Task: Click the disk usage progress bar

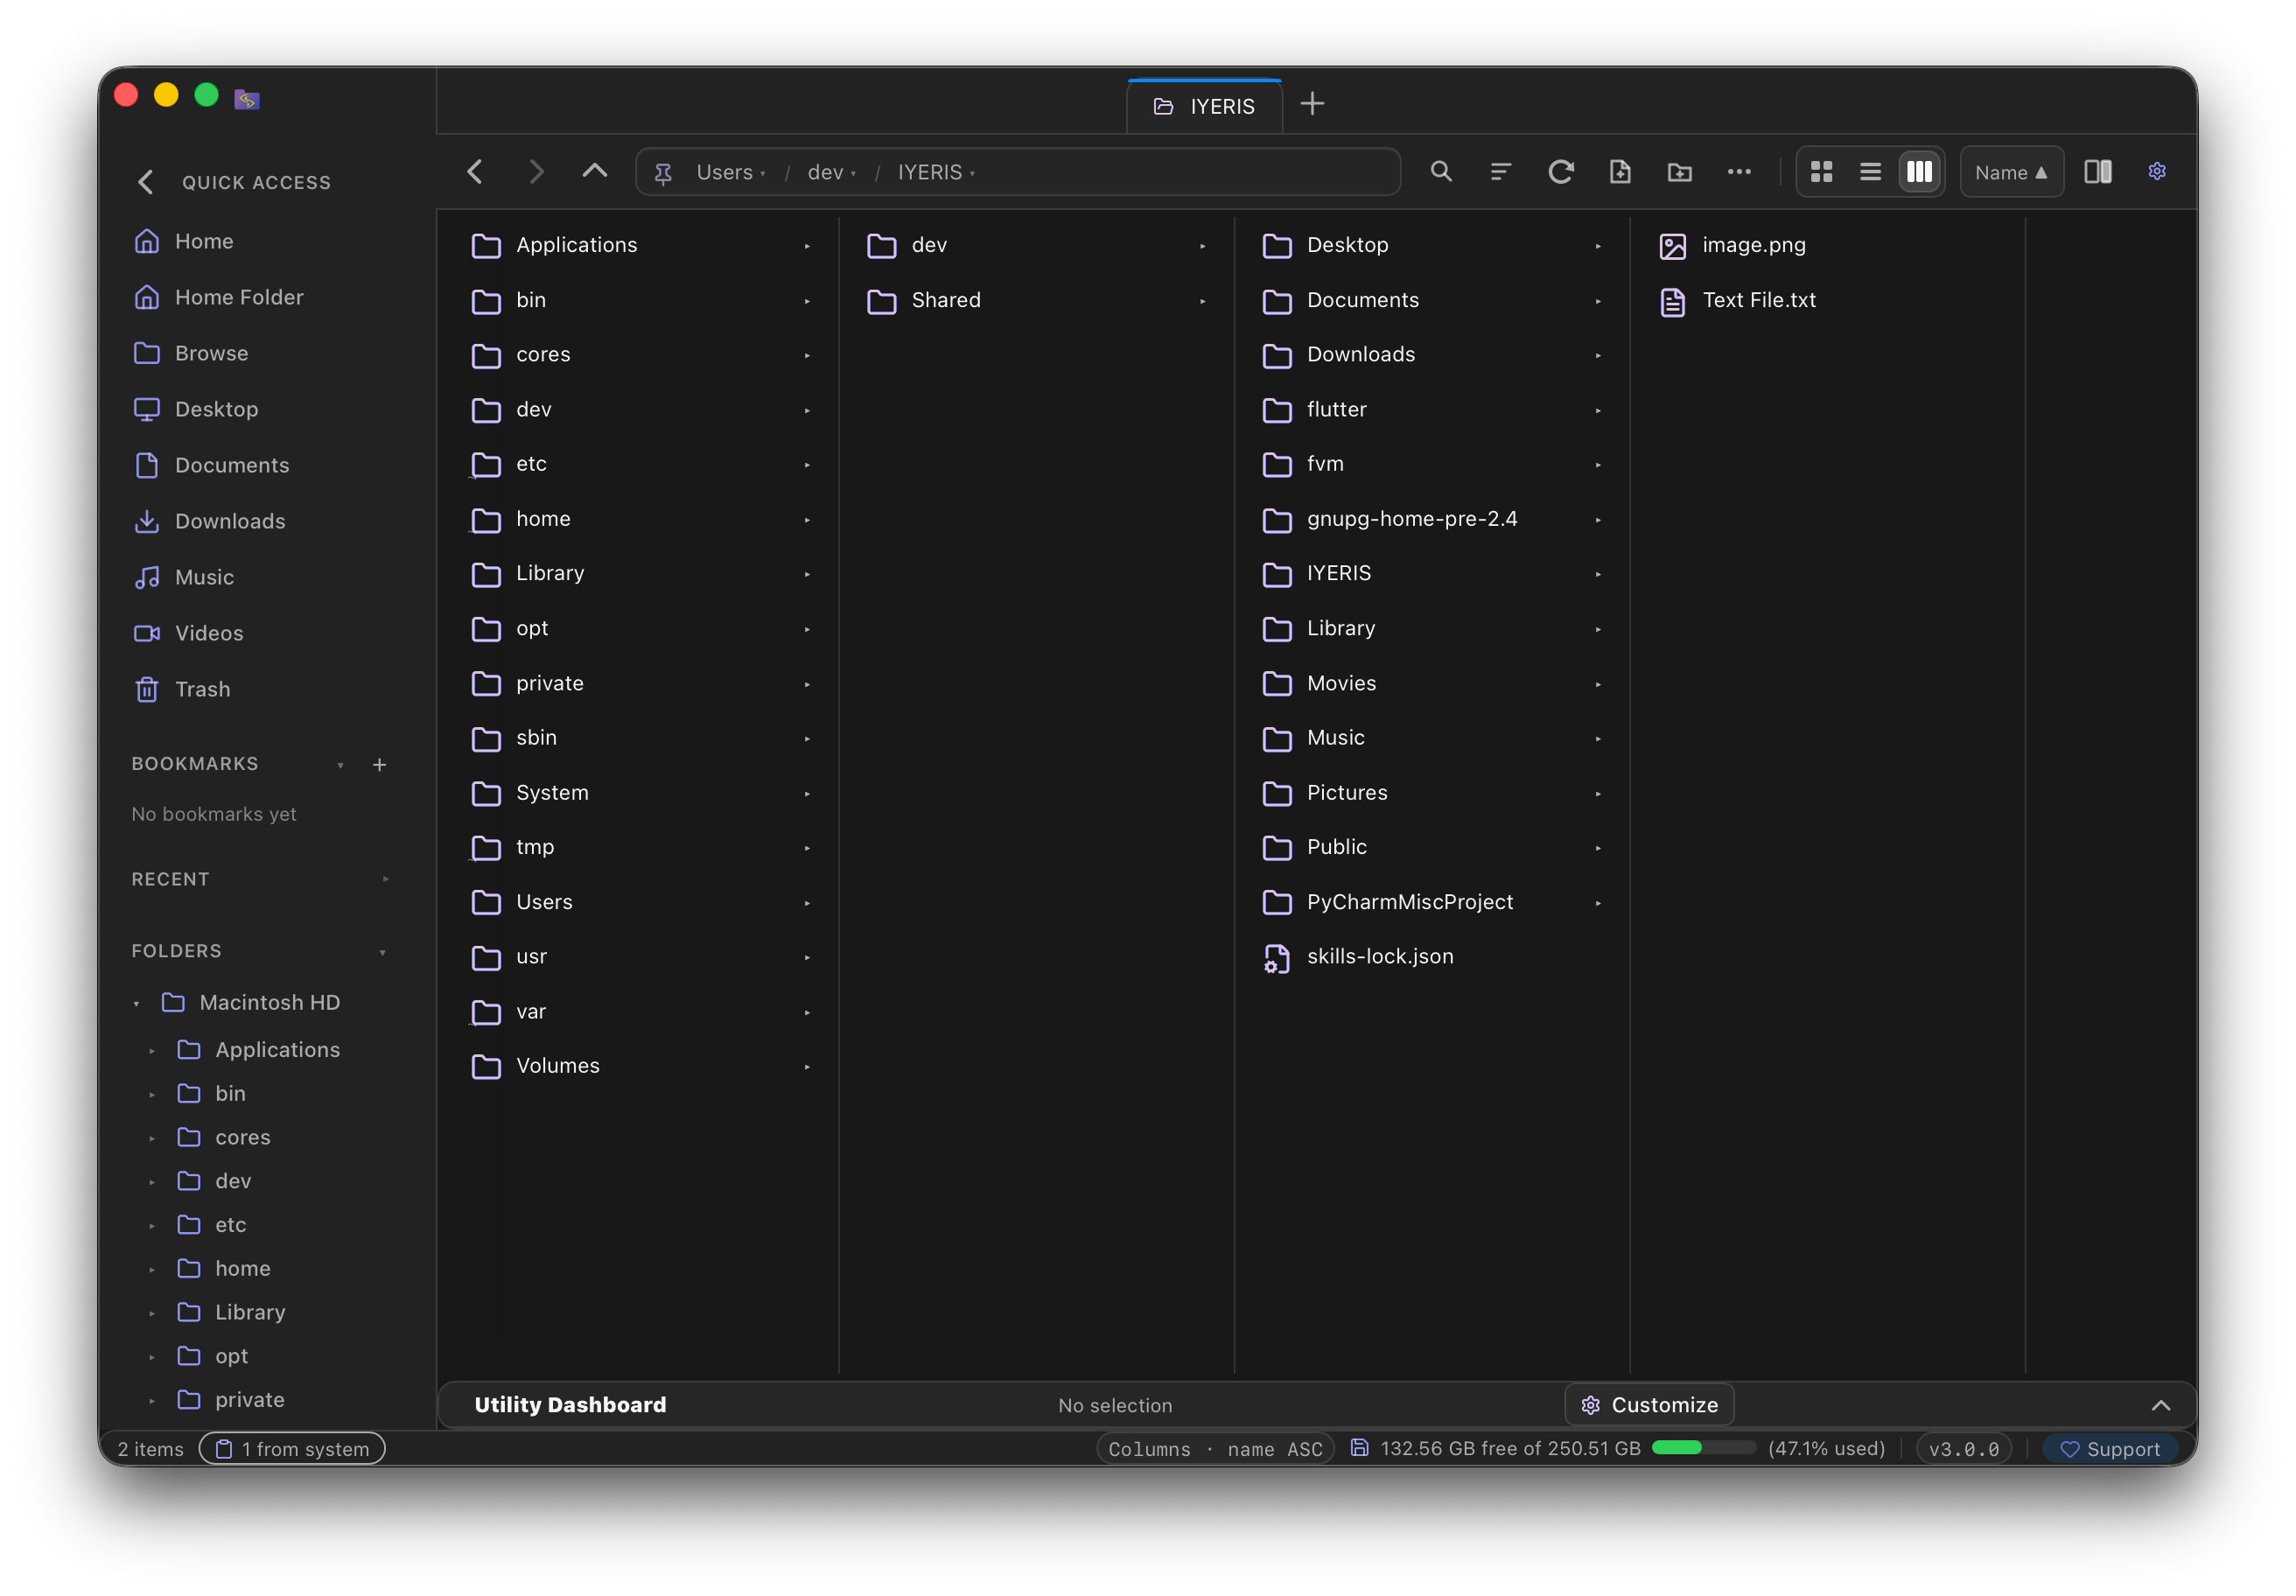Action: coord(1703,1448)
